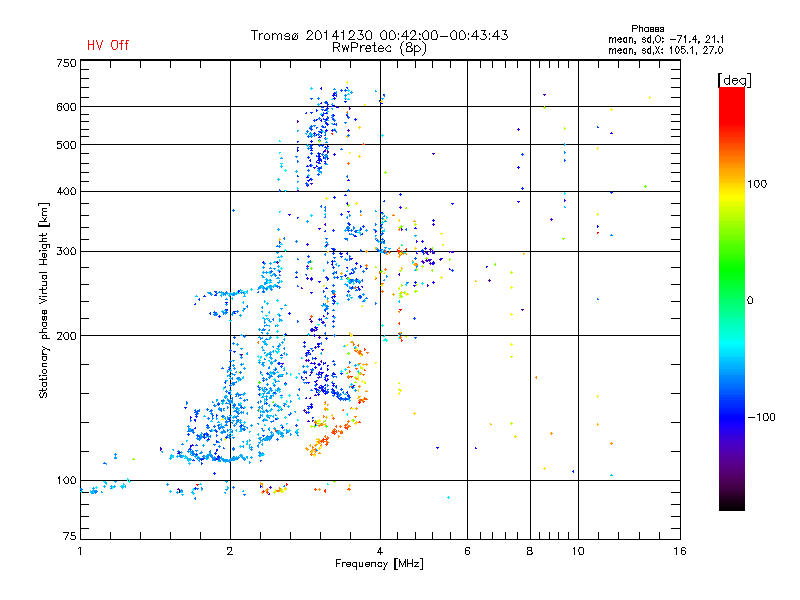Viewport: 800px width, 600px height.
Task: Click y-axis tick label '200'
Action: pos(66,336)
